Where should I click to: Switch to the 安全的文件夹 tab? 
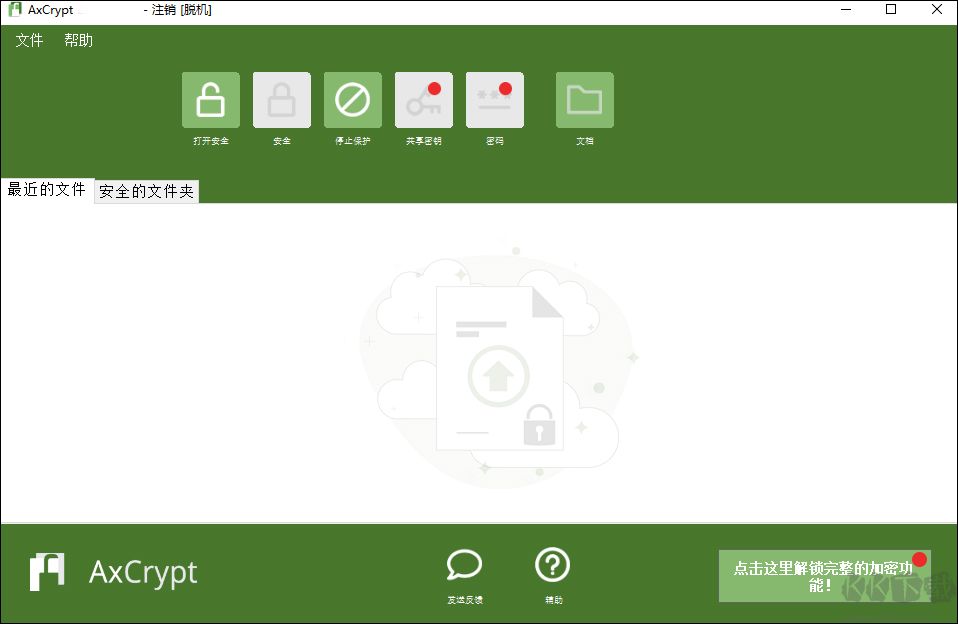click(x=147, y=191)
